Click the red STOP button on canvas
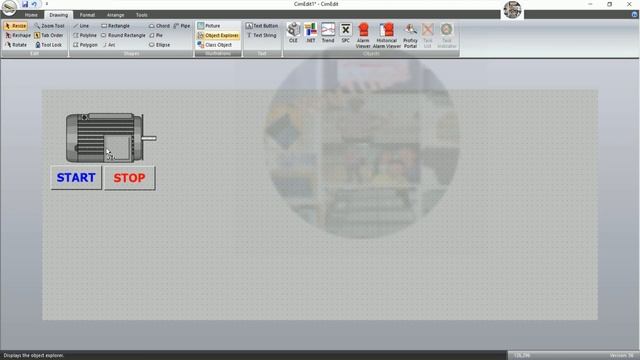640x360 pixels. coord(129,178)
